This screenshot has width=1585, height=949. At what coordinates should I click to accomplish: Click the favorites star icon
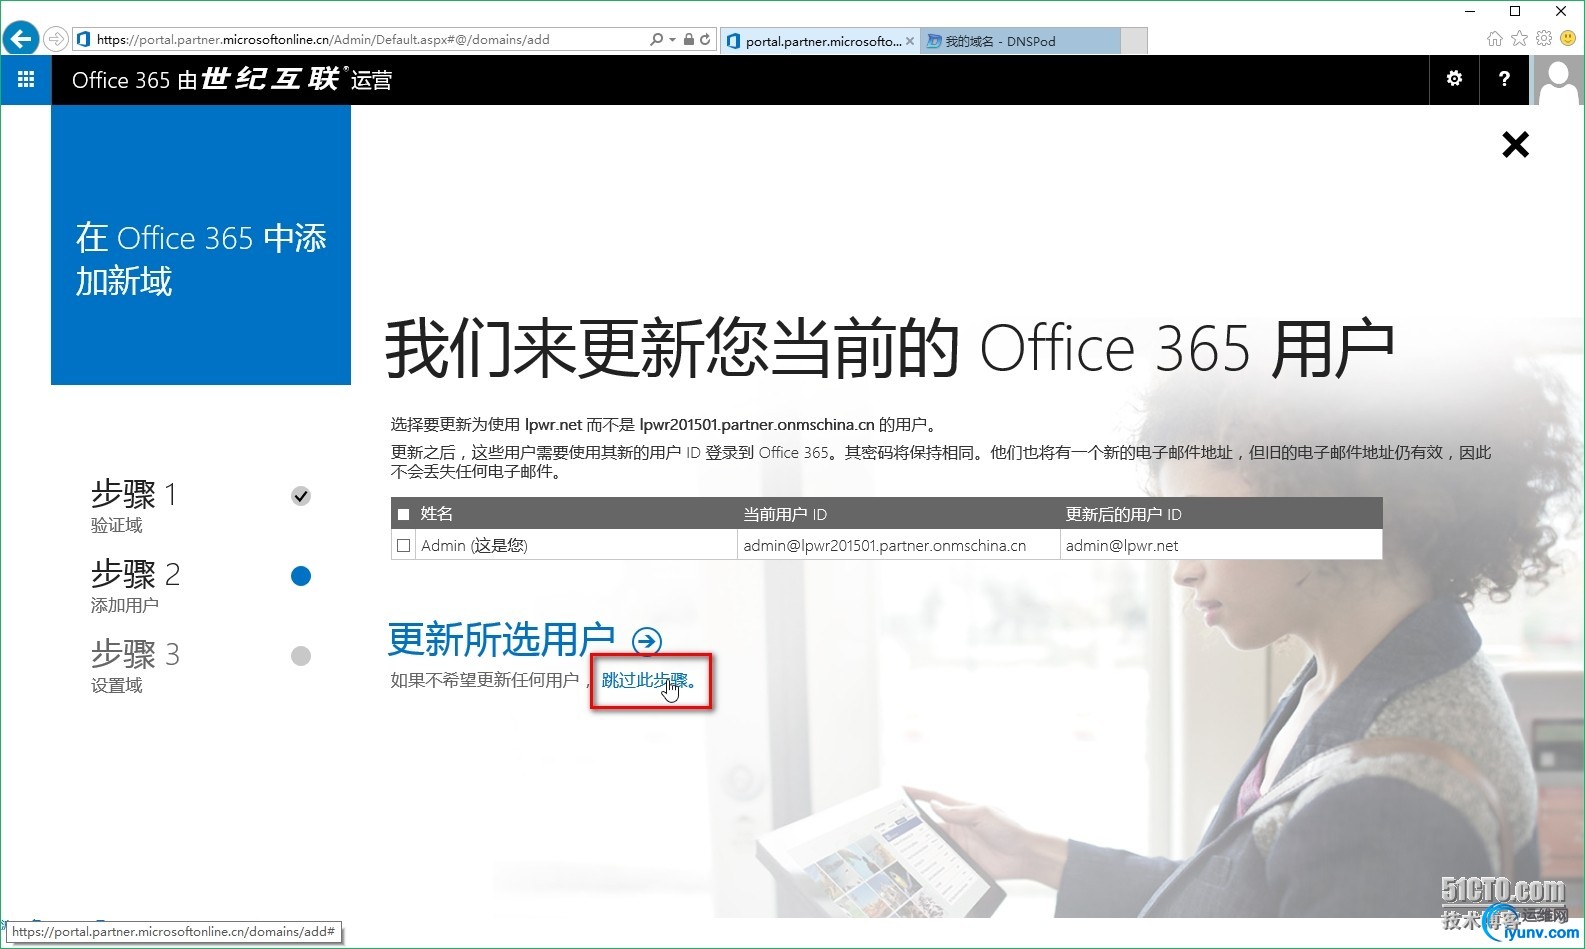click(1519, 39)
